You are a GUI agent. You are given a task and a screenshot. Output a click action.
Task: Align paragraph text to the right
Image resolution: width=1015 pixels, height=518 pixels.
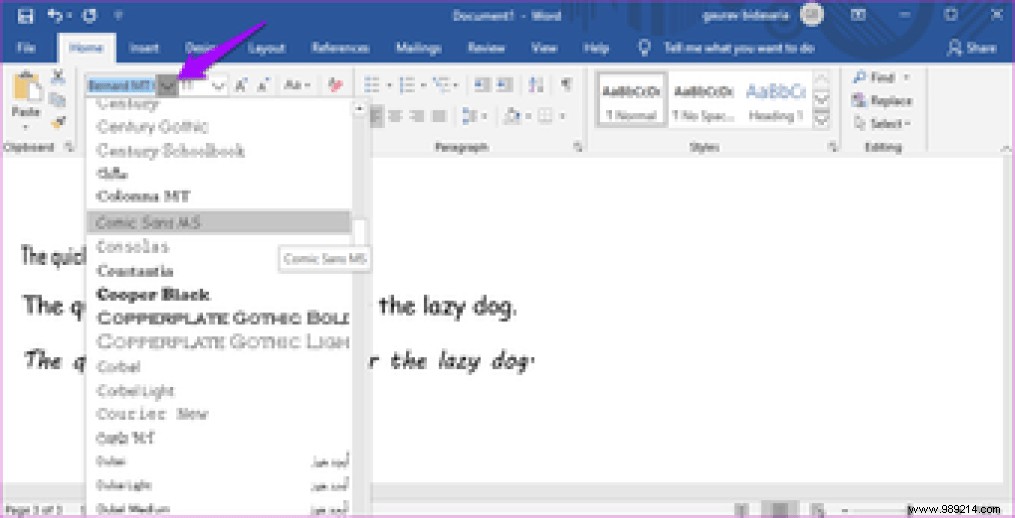click(418, 117)
